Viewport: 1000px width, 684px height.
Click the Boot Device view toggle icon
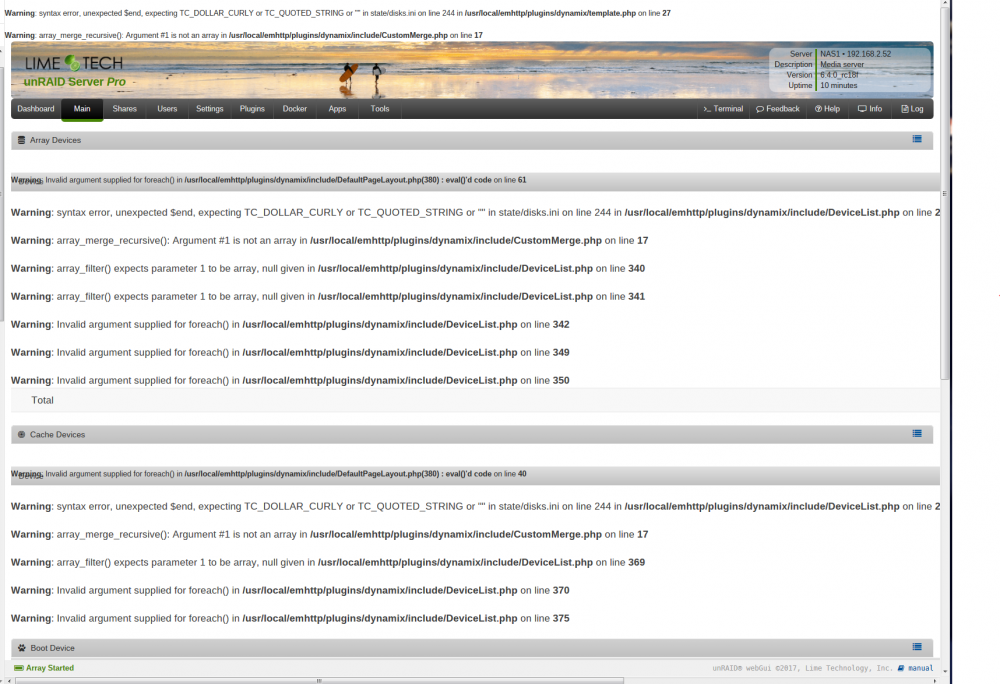(x=917, y=647)
